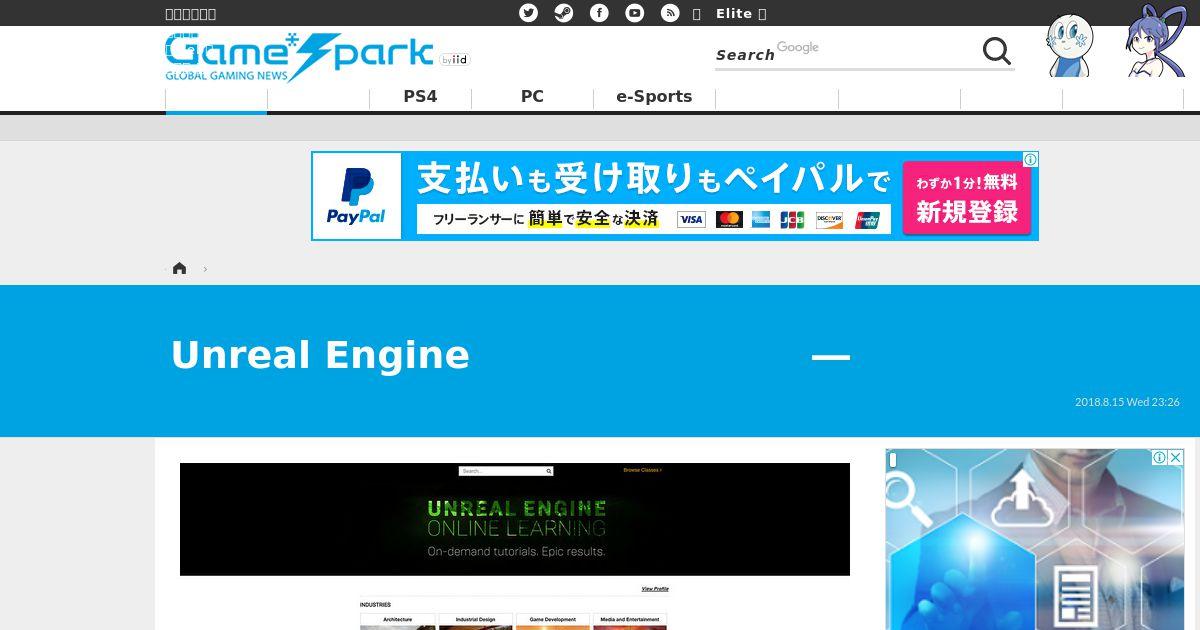Open the Facebook icon in top bar
The image size is (1200, 630).
pos(599,13)
